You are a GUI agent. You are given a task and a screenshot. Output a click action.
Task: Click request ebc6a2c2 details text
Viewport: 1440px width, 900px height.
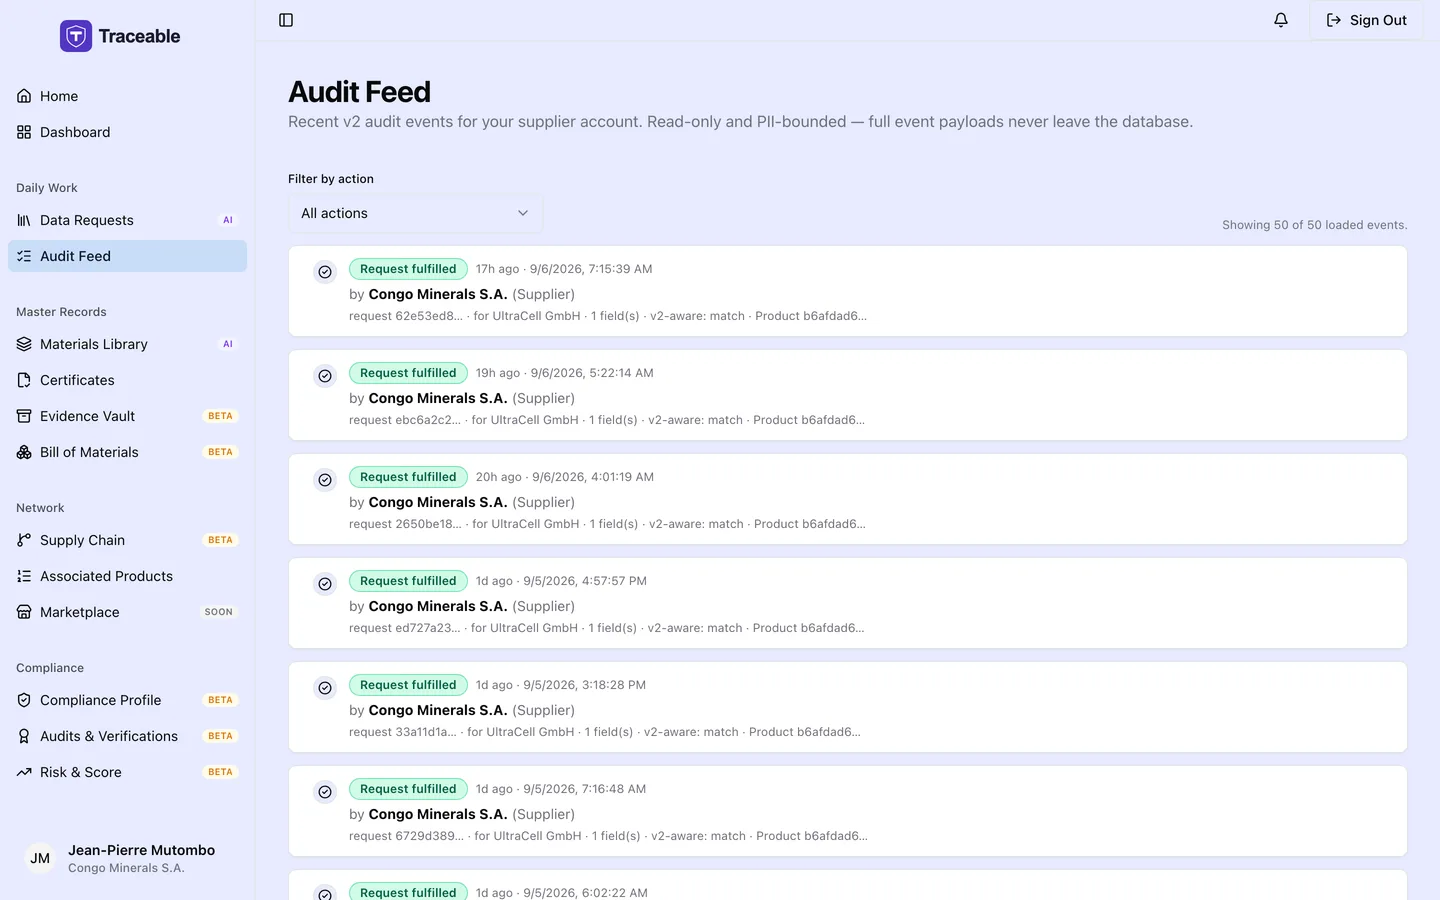click(607, 420)
